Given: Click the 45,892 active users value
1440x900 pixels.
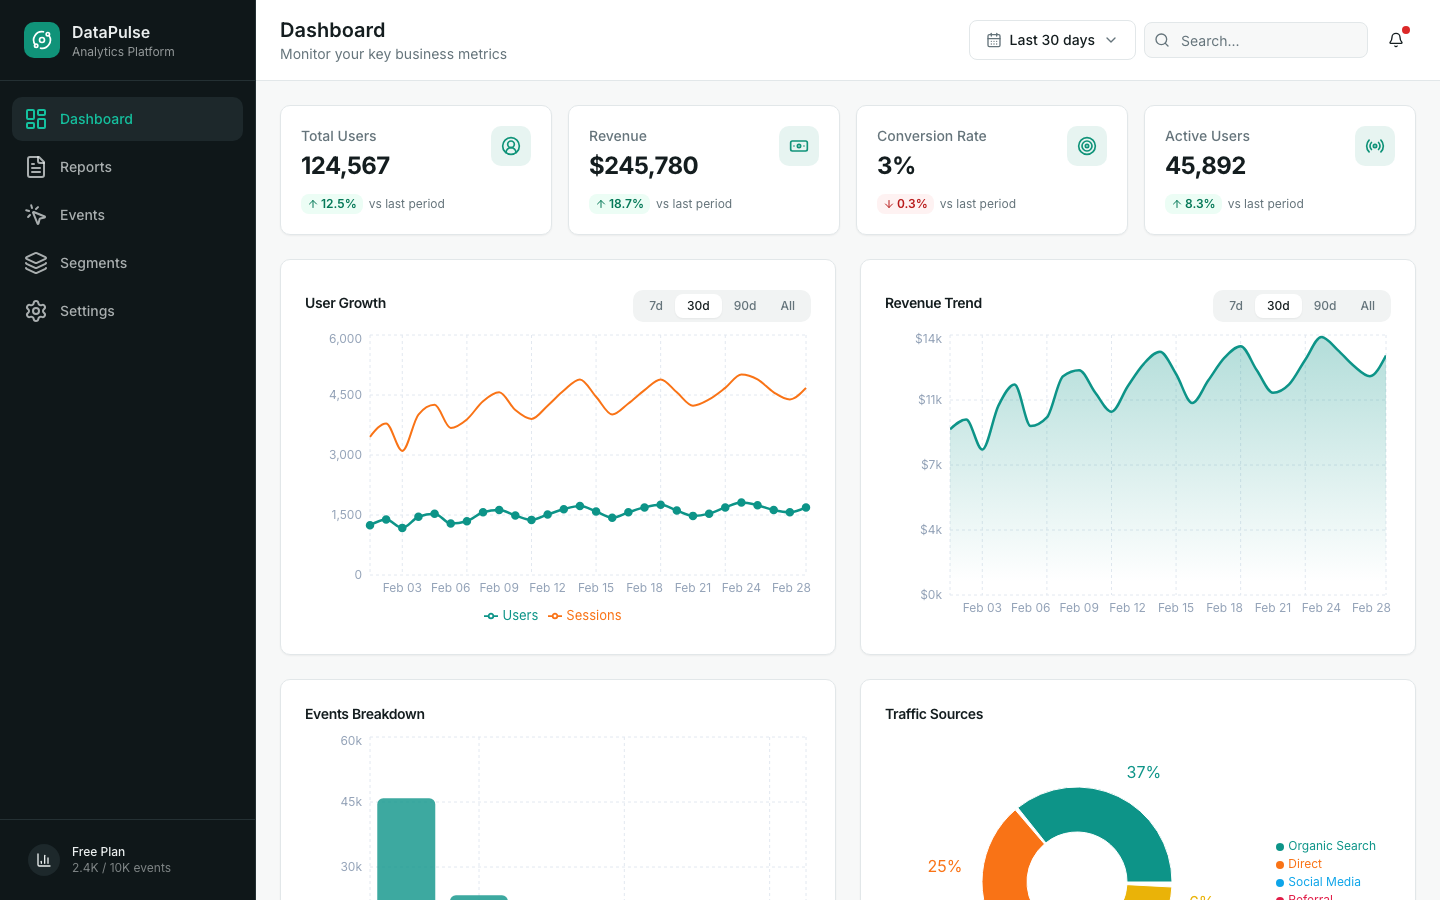Looking at the screenshot, I should tap(1205, 165).
